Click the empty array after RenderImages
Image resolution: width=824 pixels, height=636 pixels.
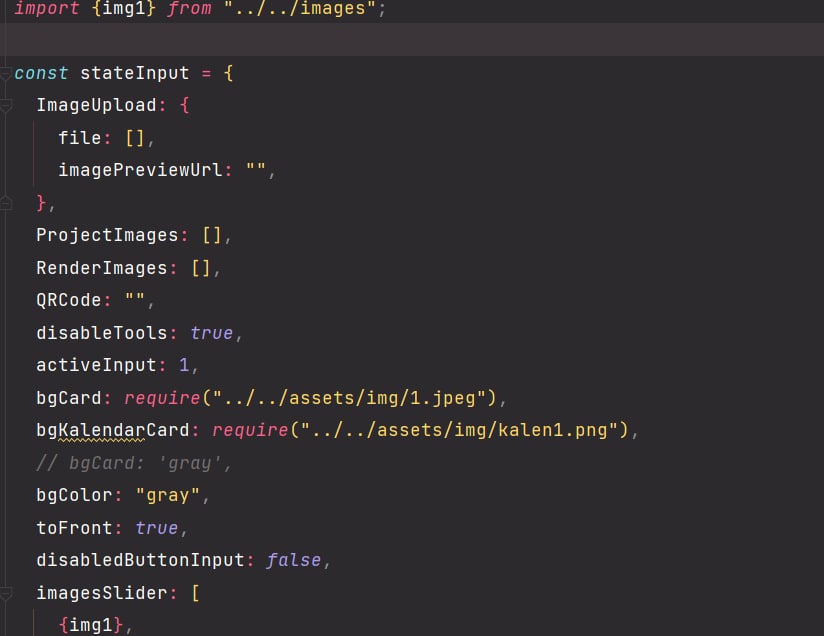(x=201, y=269)
